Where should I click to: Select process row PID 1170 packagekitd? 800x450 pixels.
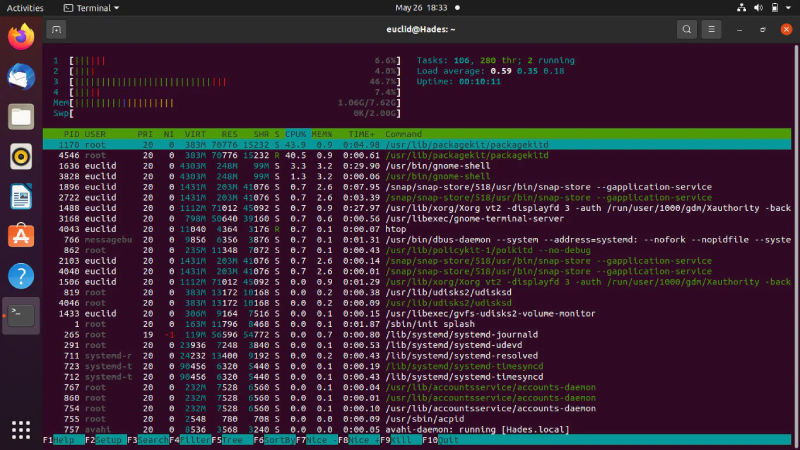(x=417, y=145)
